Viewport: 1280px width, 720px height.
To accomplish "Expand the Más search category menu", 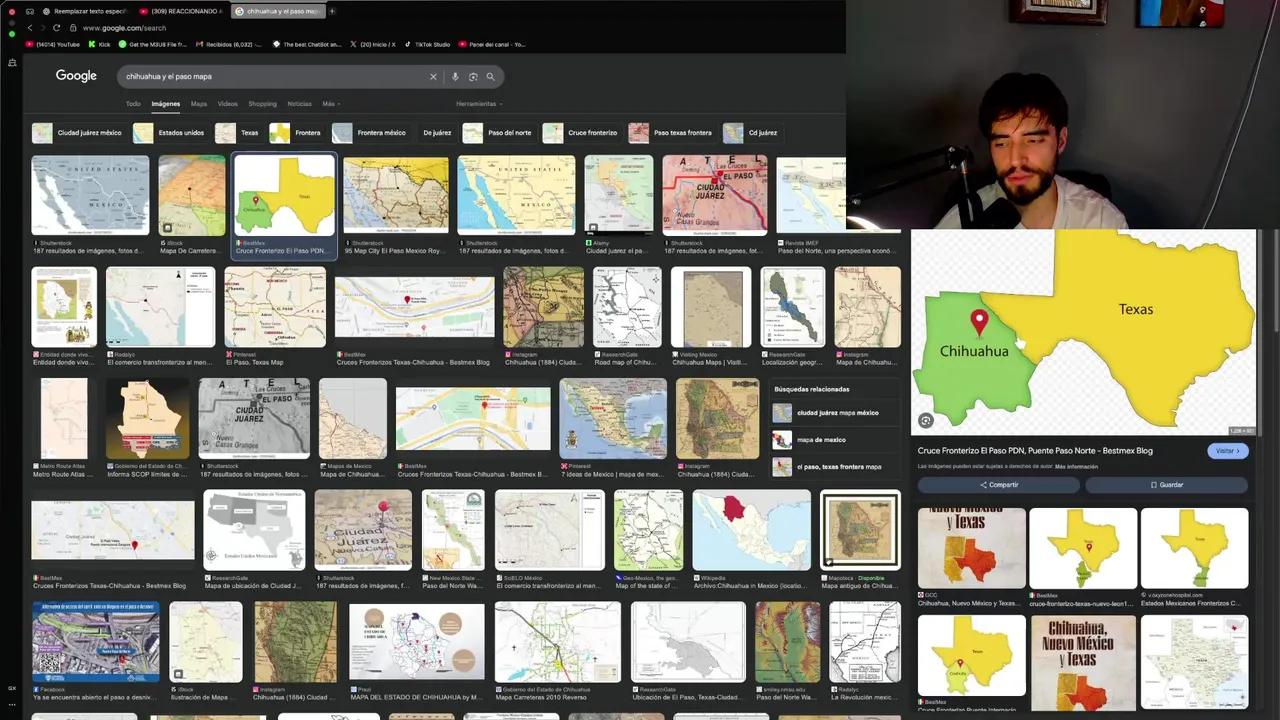I will coord(329,104).
